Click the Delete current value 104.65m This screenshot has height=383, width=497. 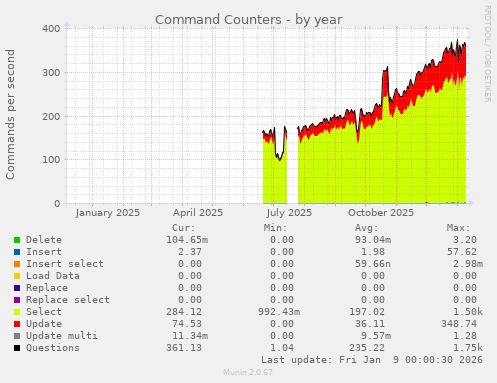[x=187, y=240]
